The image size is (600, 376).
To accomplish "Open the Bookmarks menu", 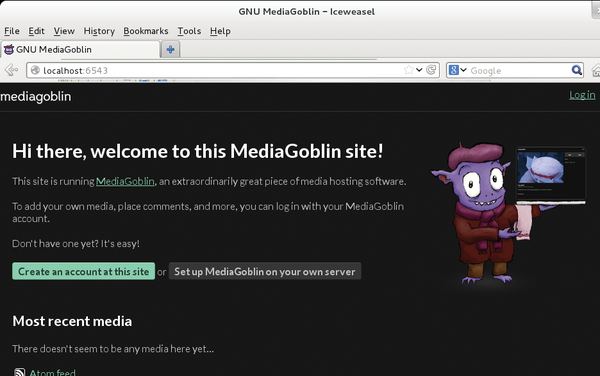I will click(x=146, y=31).
